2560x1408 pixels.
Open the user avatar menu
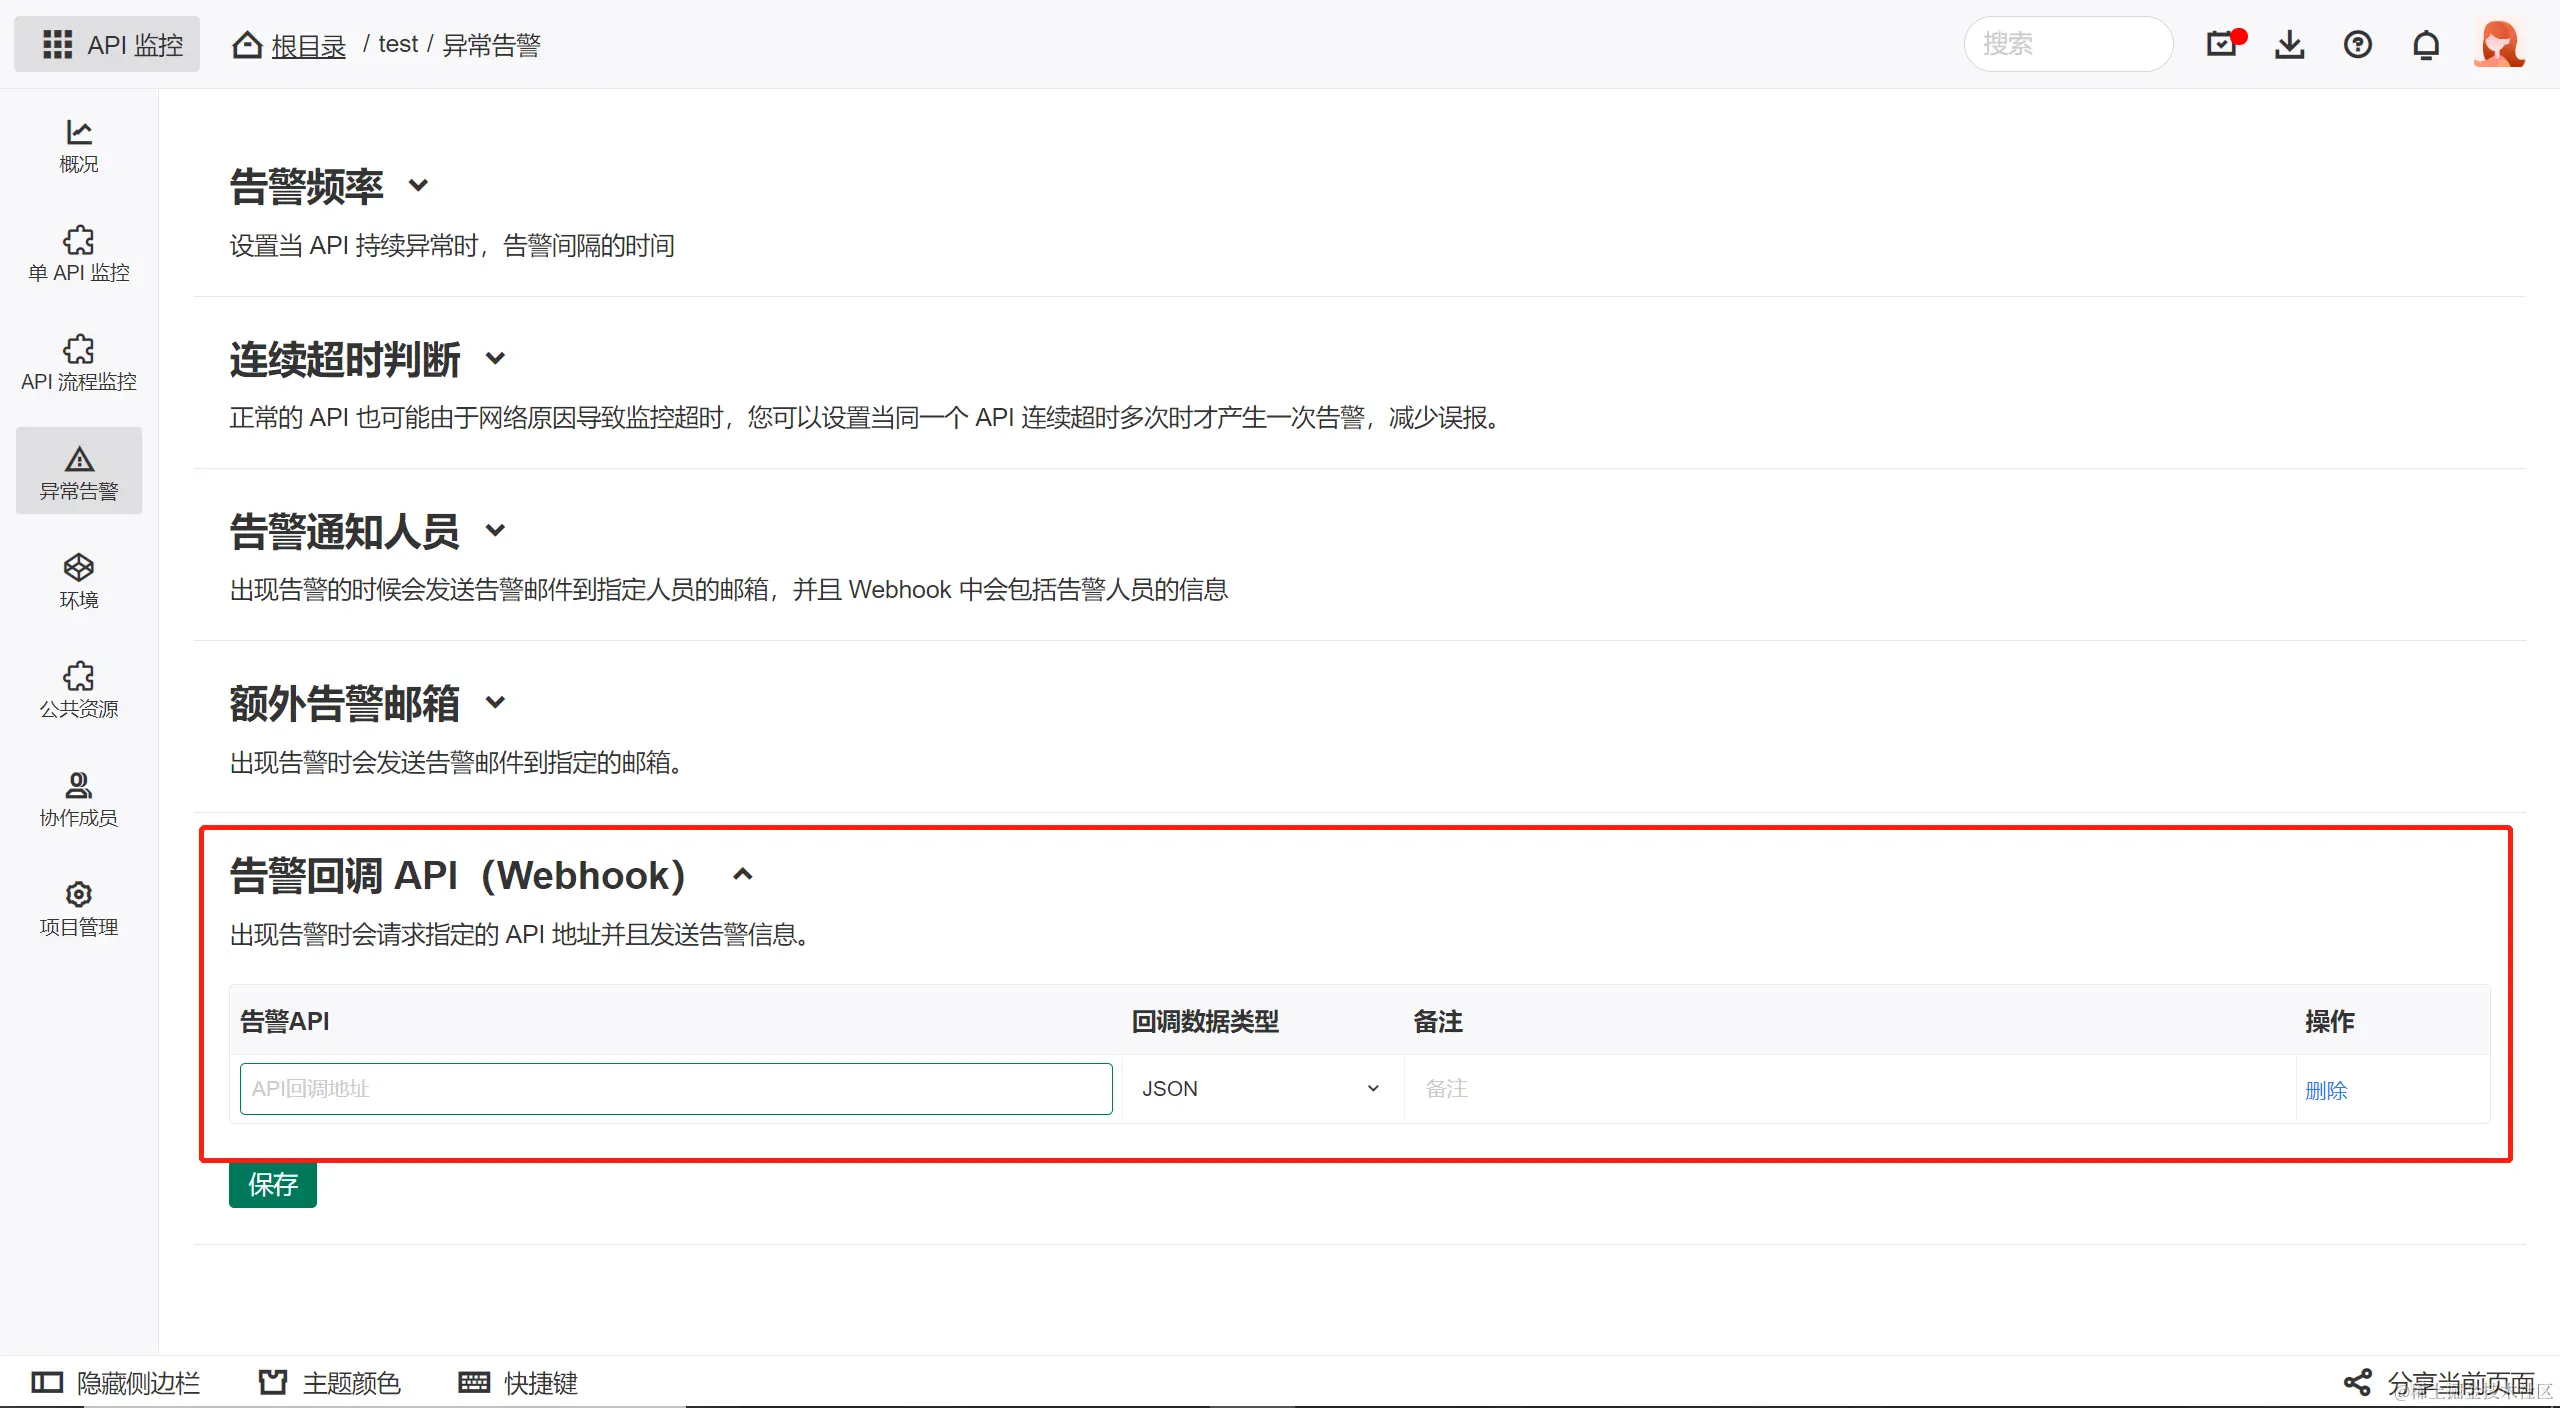coord(2498,45)
